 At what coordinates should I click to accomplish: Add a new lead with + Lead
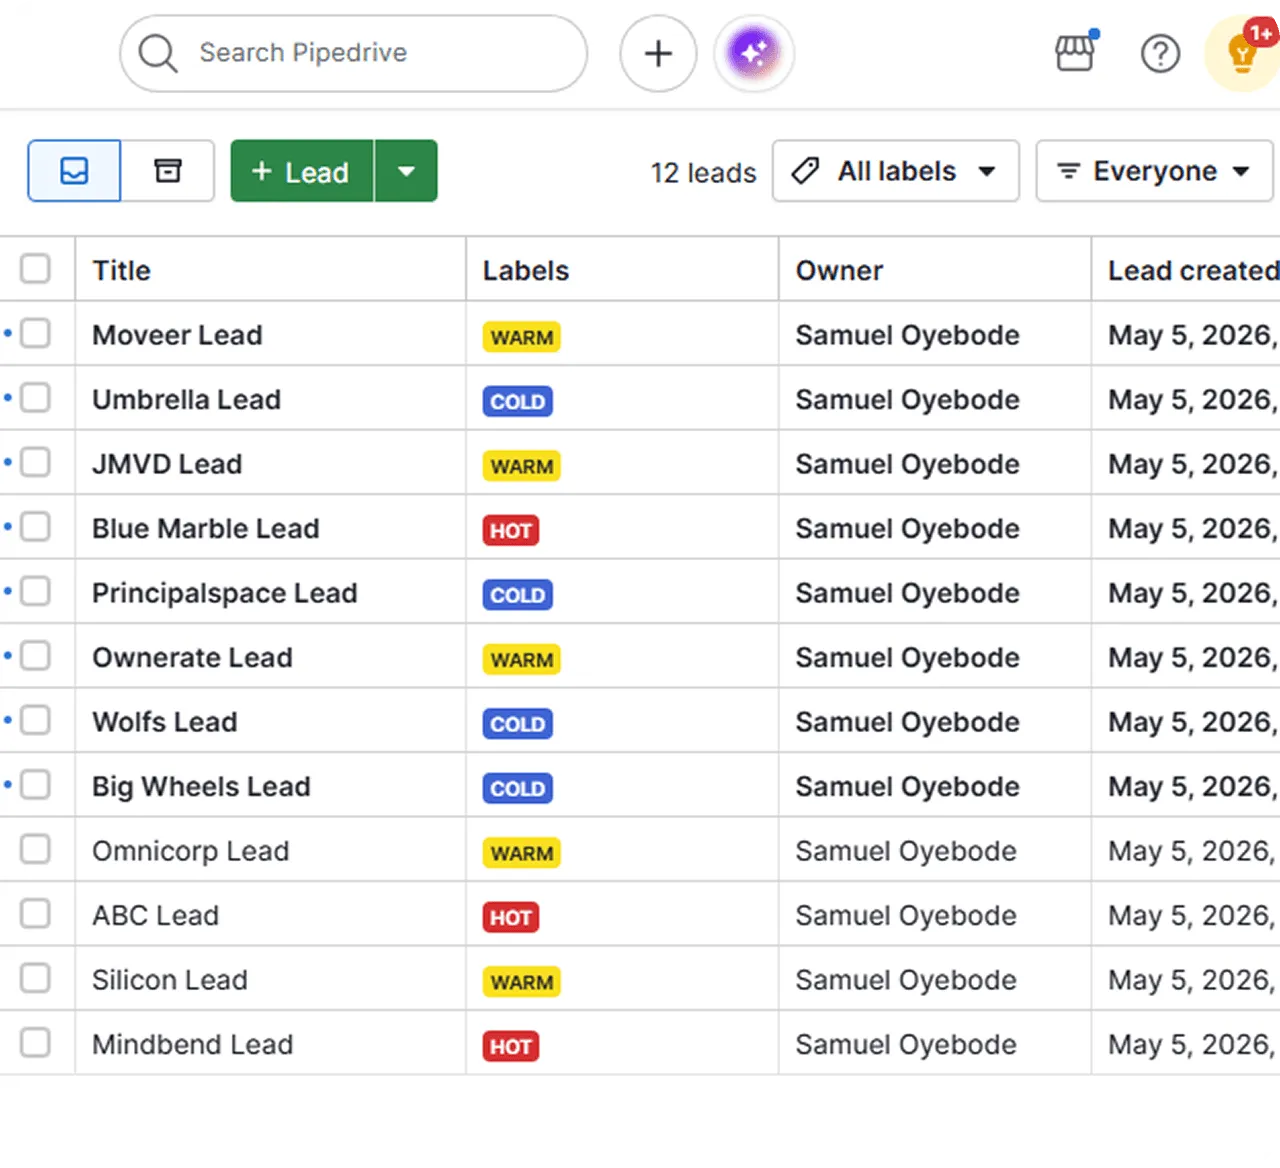tap(302, 171)
